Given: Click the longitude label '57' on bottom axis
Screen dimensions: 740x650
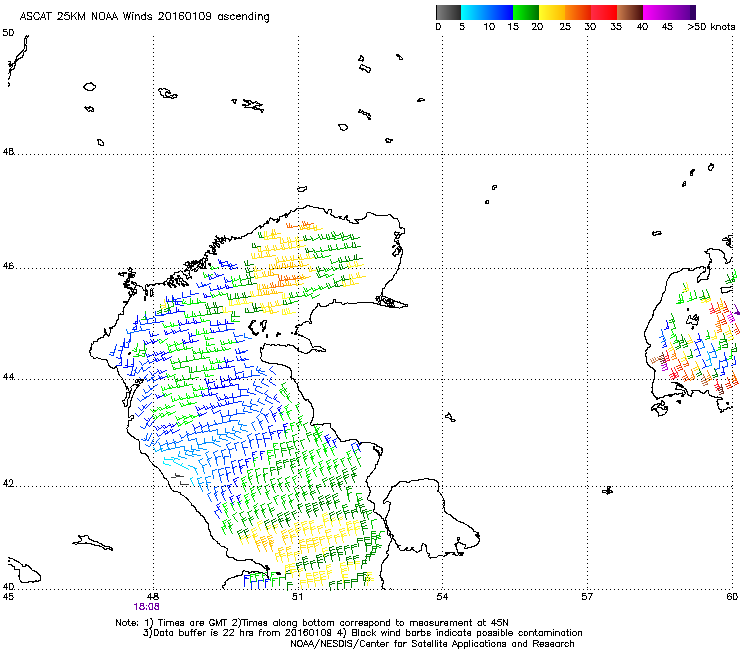Looking at the screenshot, I should 587,597.
